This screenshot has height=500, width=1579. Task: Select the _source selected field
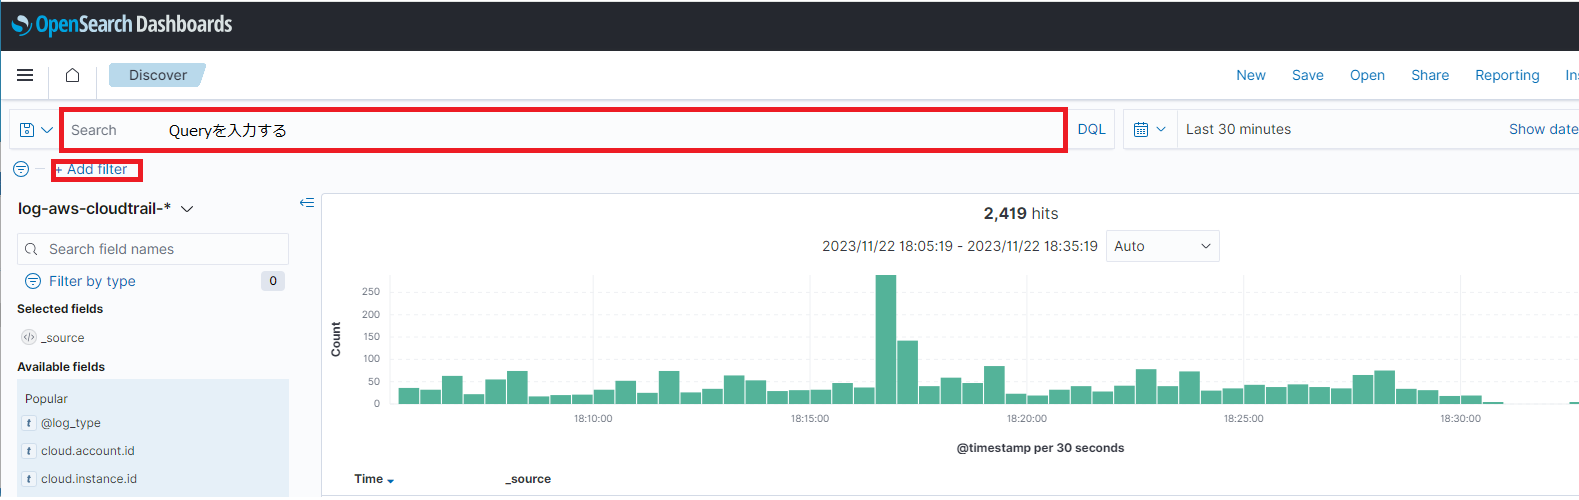coord(63,338)
